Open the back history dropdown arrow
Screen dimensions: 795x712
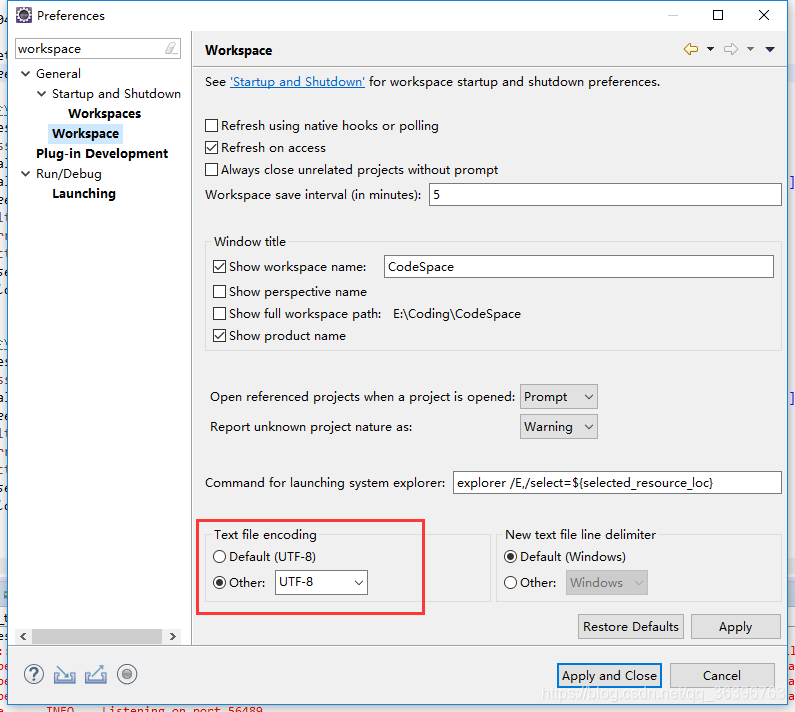[x=710, y=49]
